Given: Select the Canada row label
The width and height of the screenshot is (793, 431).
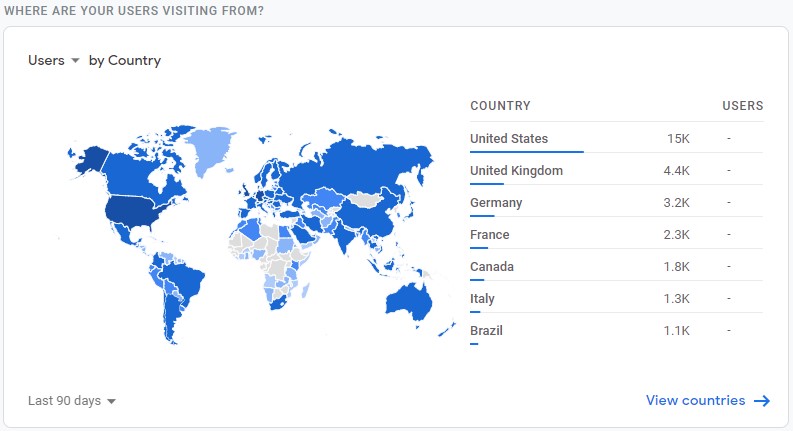Looking at the screenshot, I should click(492, 266).
